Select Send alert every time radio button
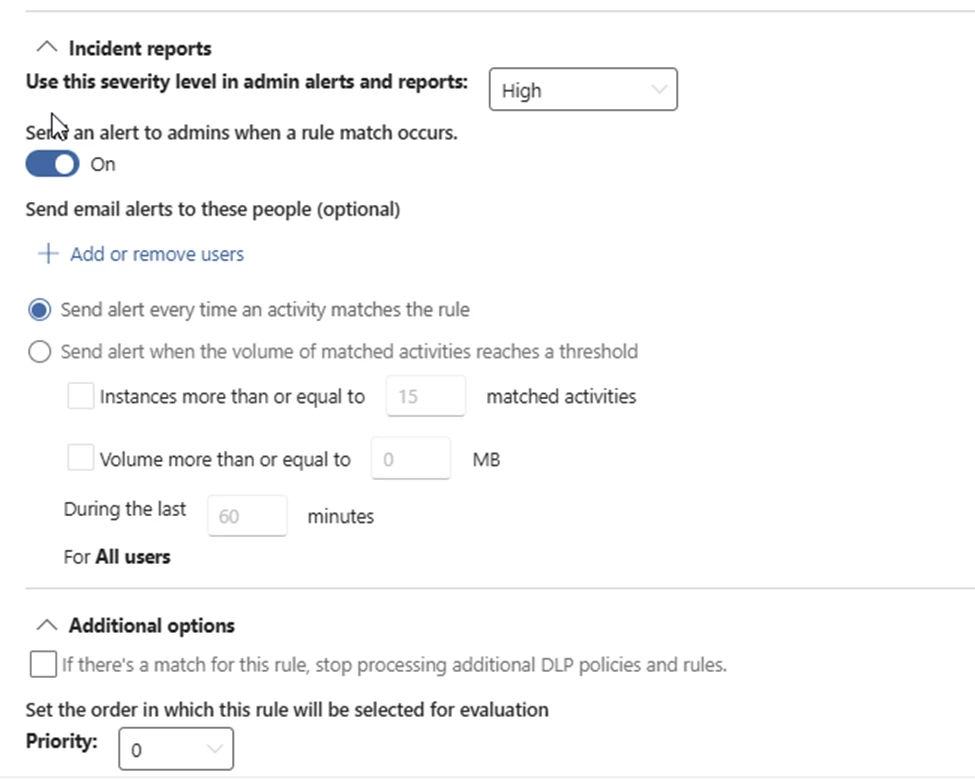This screenshot has width=975, height=781. click(40, 310)
